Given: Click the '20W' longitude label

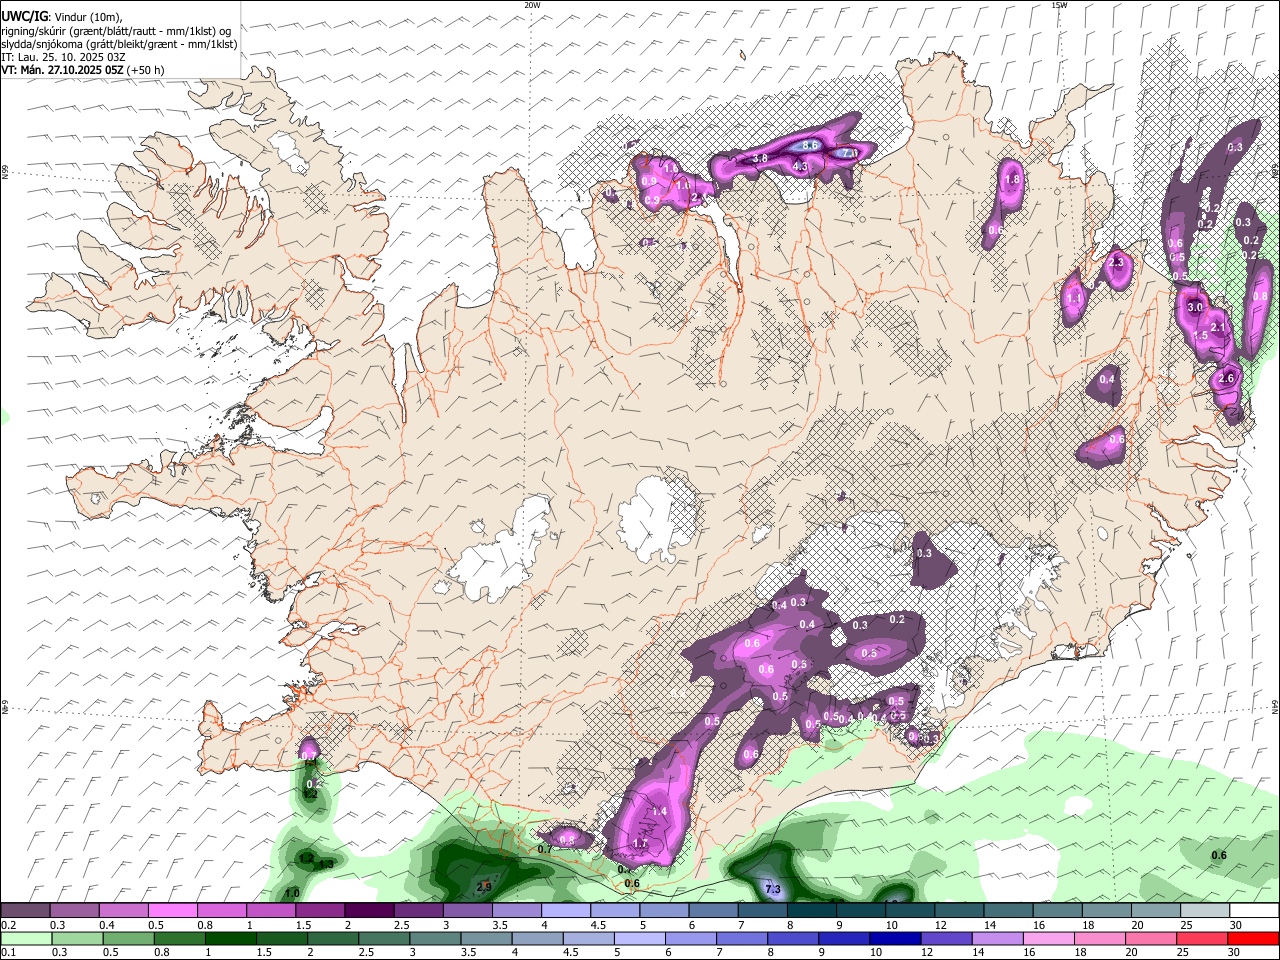Looking at the screenshot, I should click(x=532, y=5).
